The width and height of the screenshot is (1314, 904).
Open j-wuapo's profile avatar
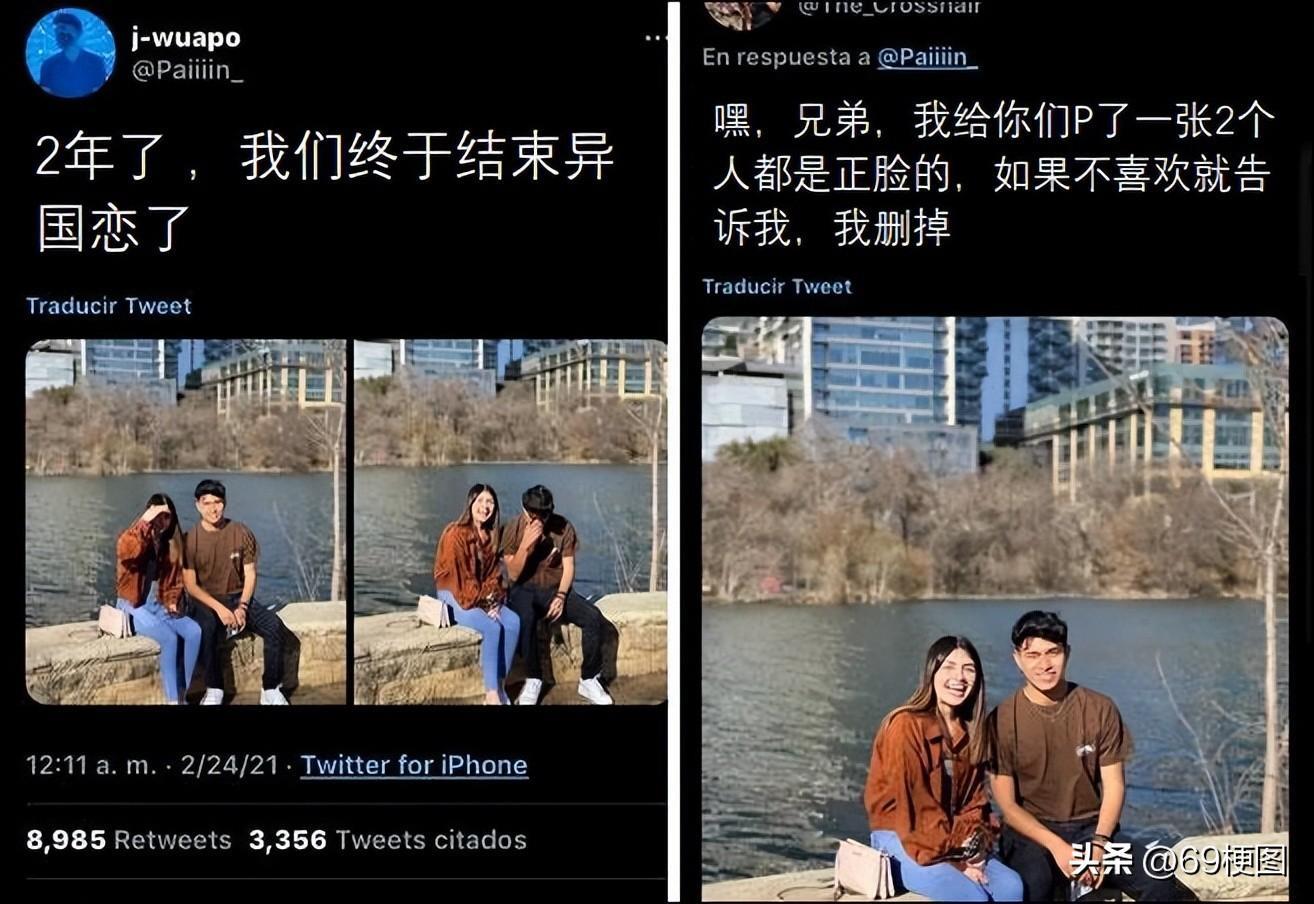click(x=70, y=53)
